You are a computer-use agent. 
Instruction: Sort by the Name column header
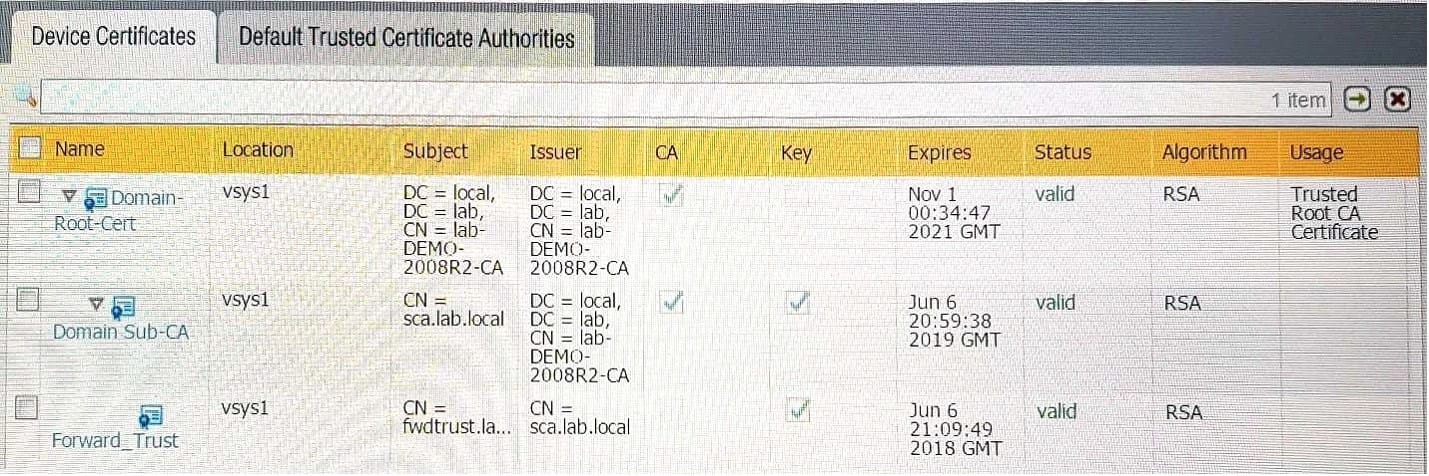(x=80, y=149)
